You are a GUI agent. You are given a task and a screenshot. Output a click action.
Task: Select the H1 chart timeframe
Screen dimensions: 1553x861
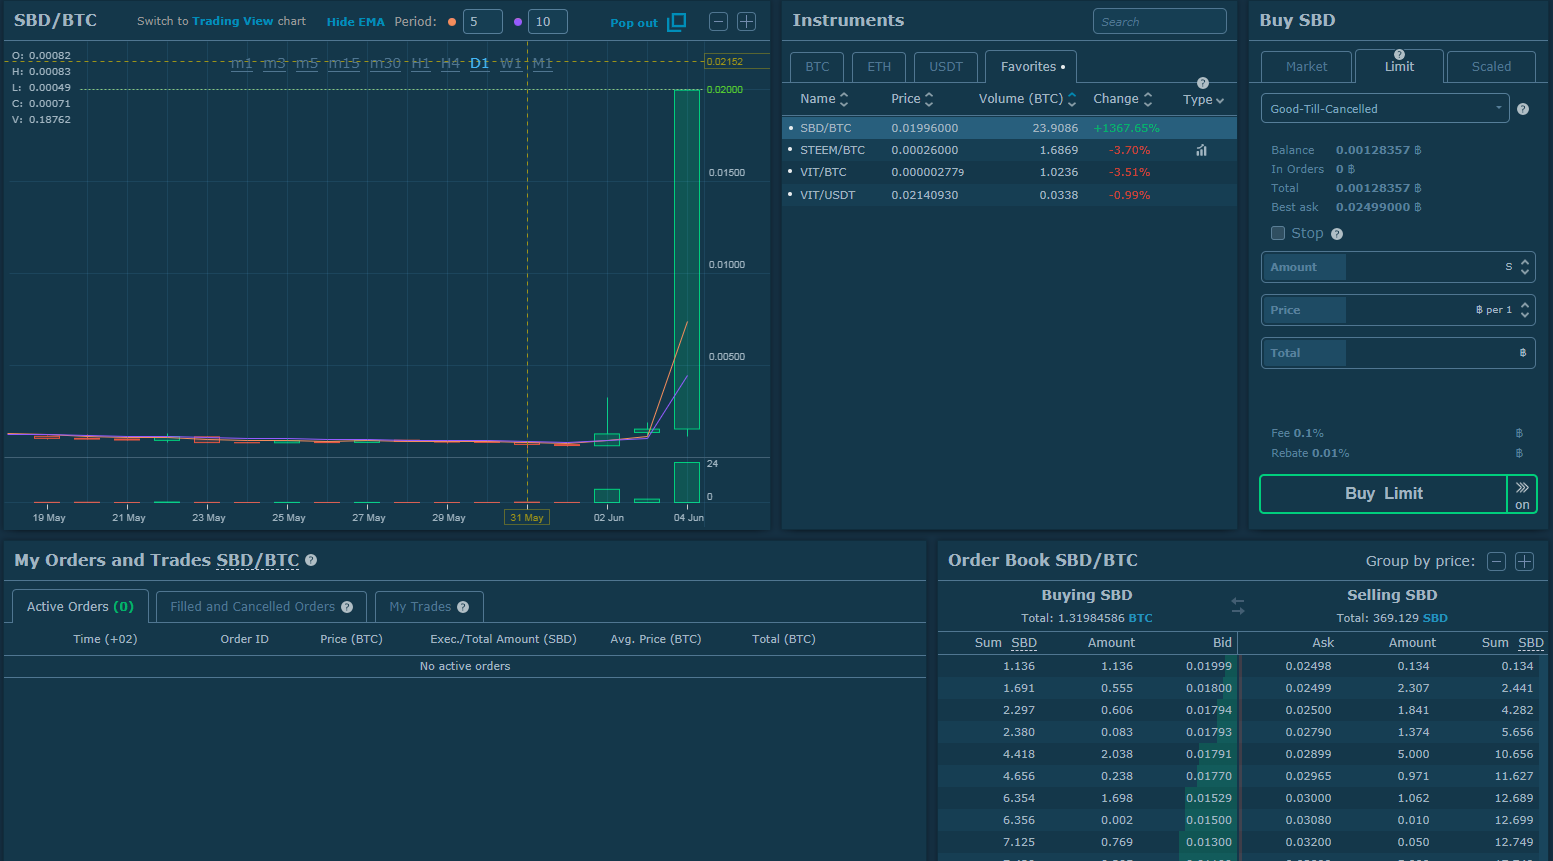[x=421, y=63]
